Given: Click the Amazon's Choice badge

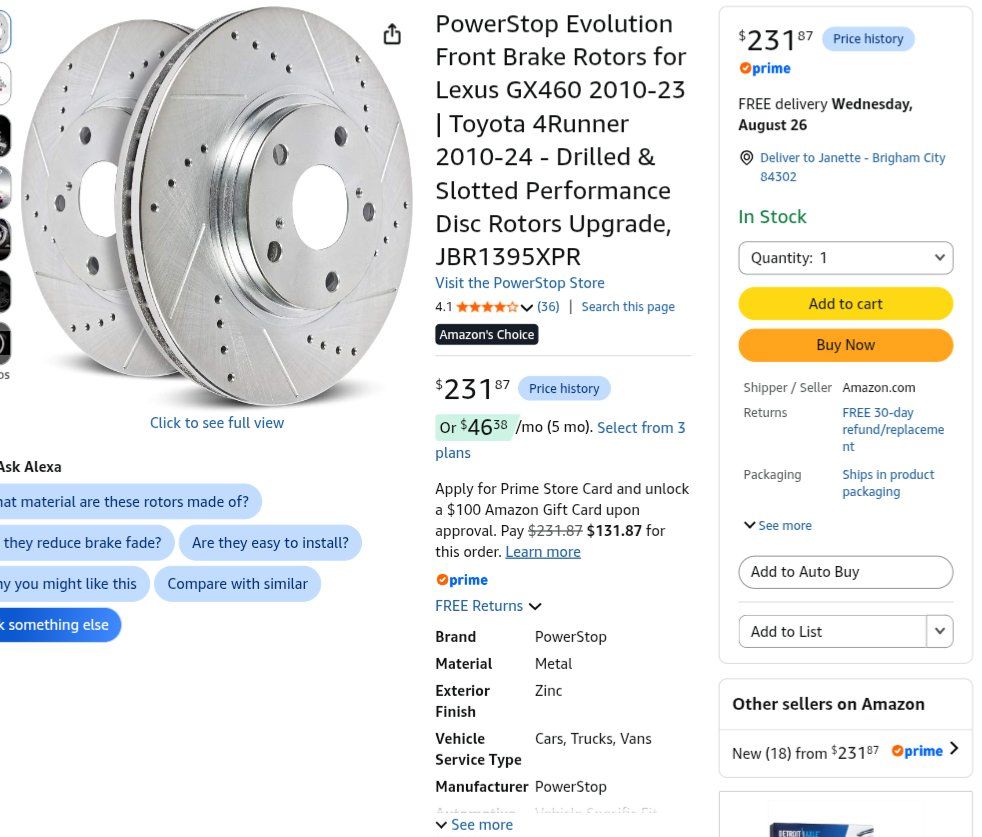Looking at the screenshot, I should click(x=487, y=335).
